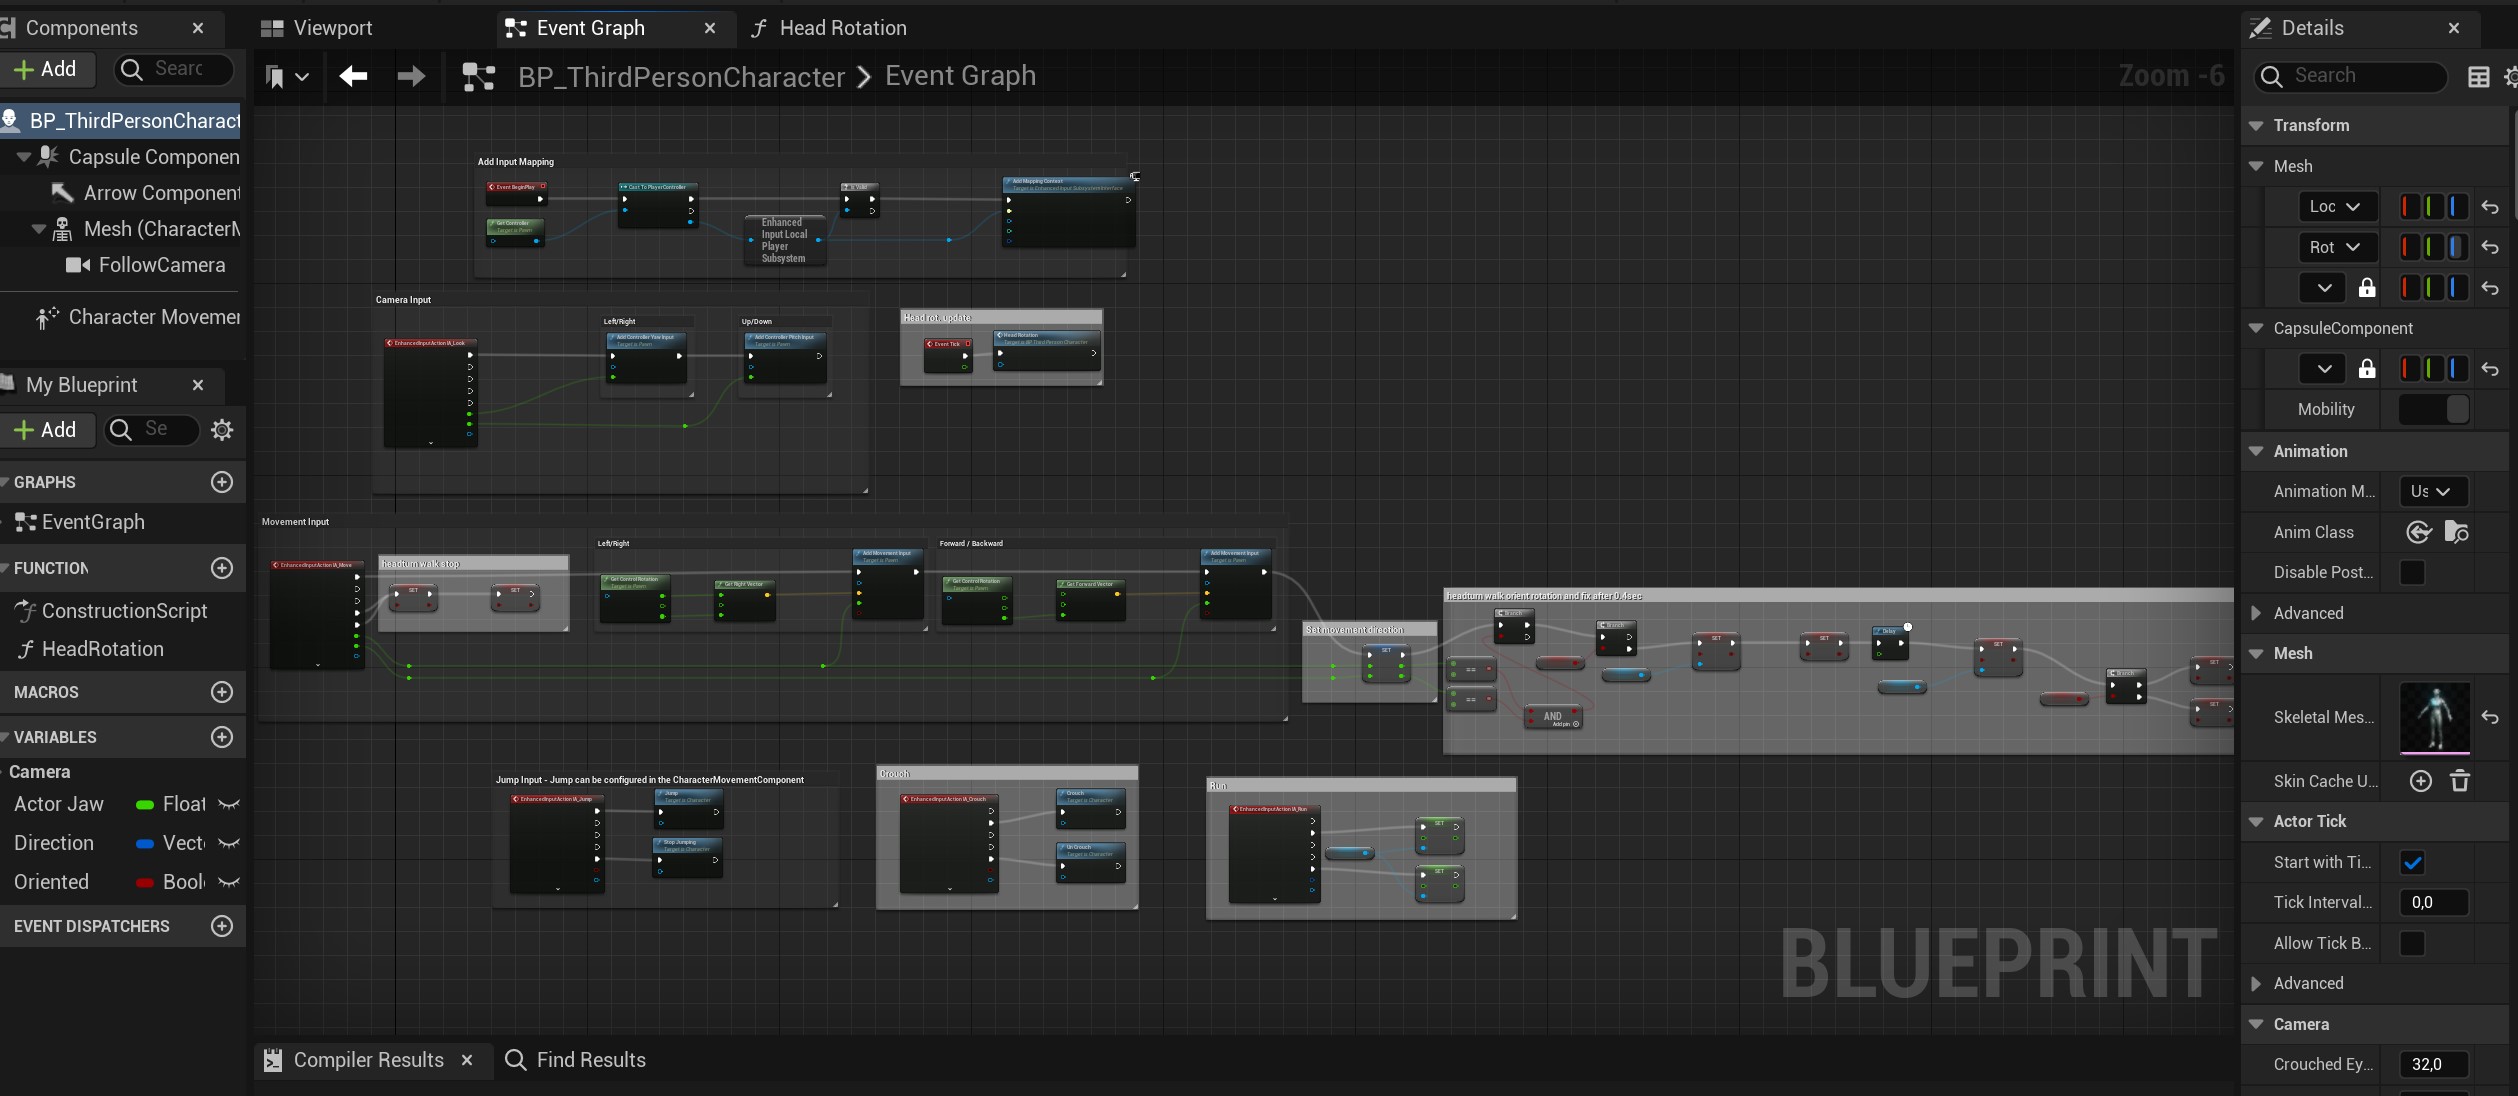Open the My Blueprint settings gear
The height and width of the screenshot is (1096, 2518).
[x=222, y=430]
